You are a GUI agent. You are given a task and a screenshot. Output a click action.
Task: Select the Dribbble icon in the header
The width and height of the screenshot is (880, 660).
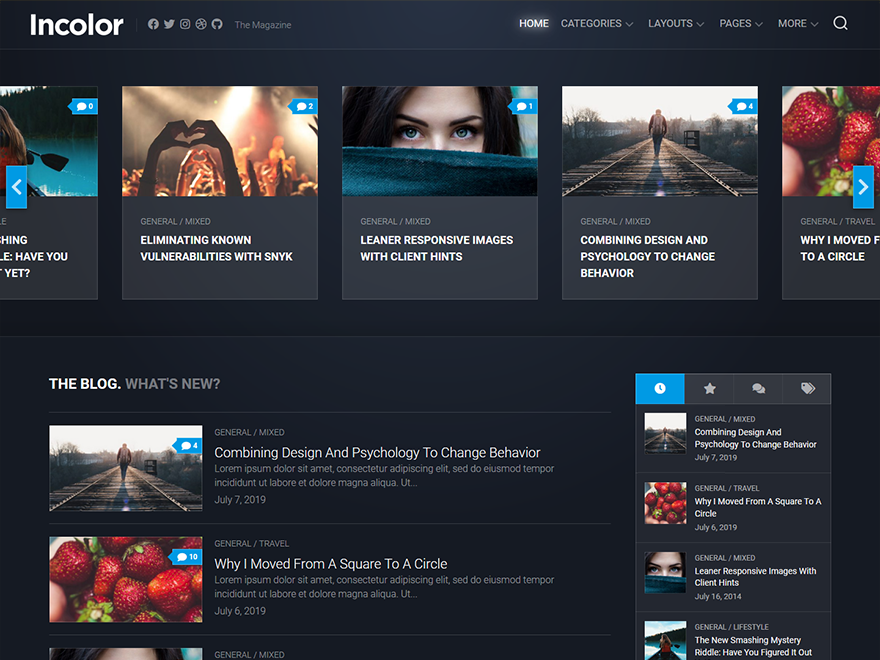coord(202,23)
